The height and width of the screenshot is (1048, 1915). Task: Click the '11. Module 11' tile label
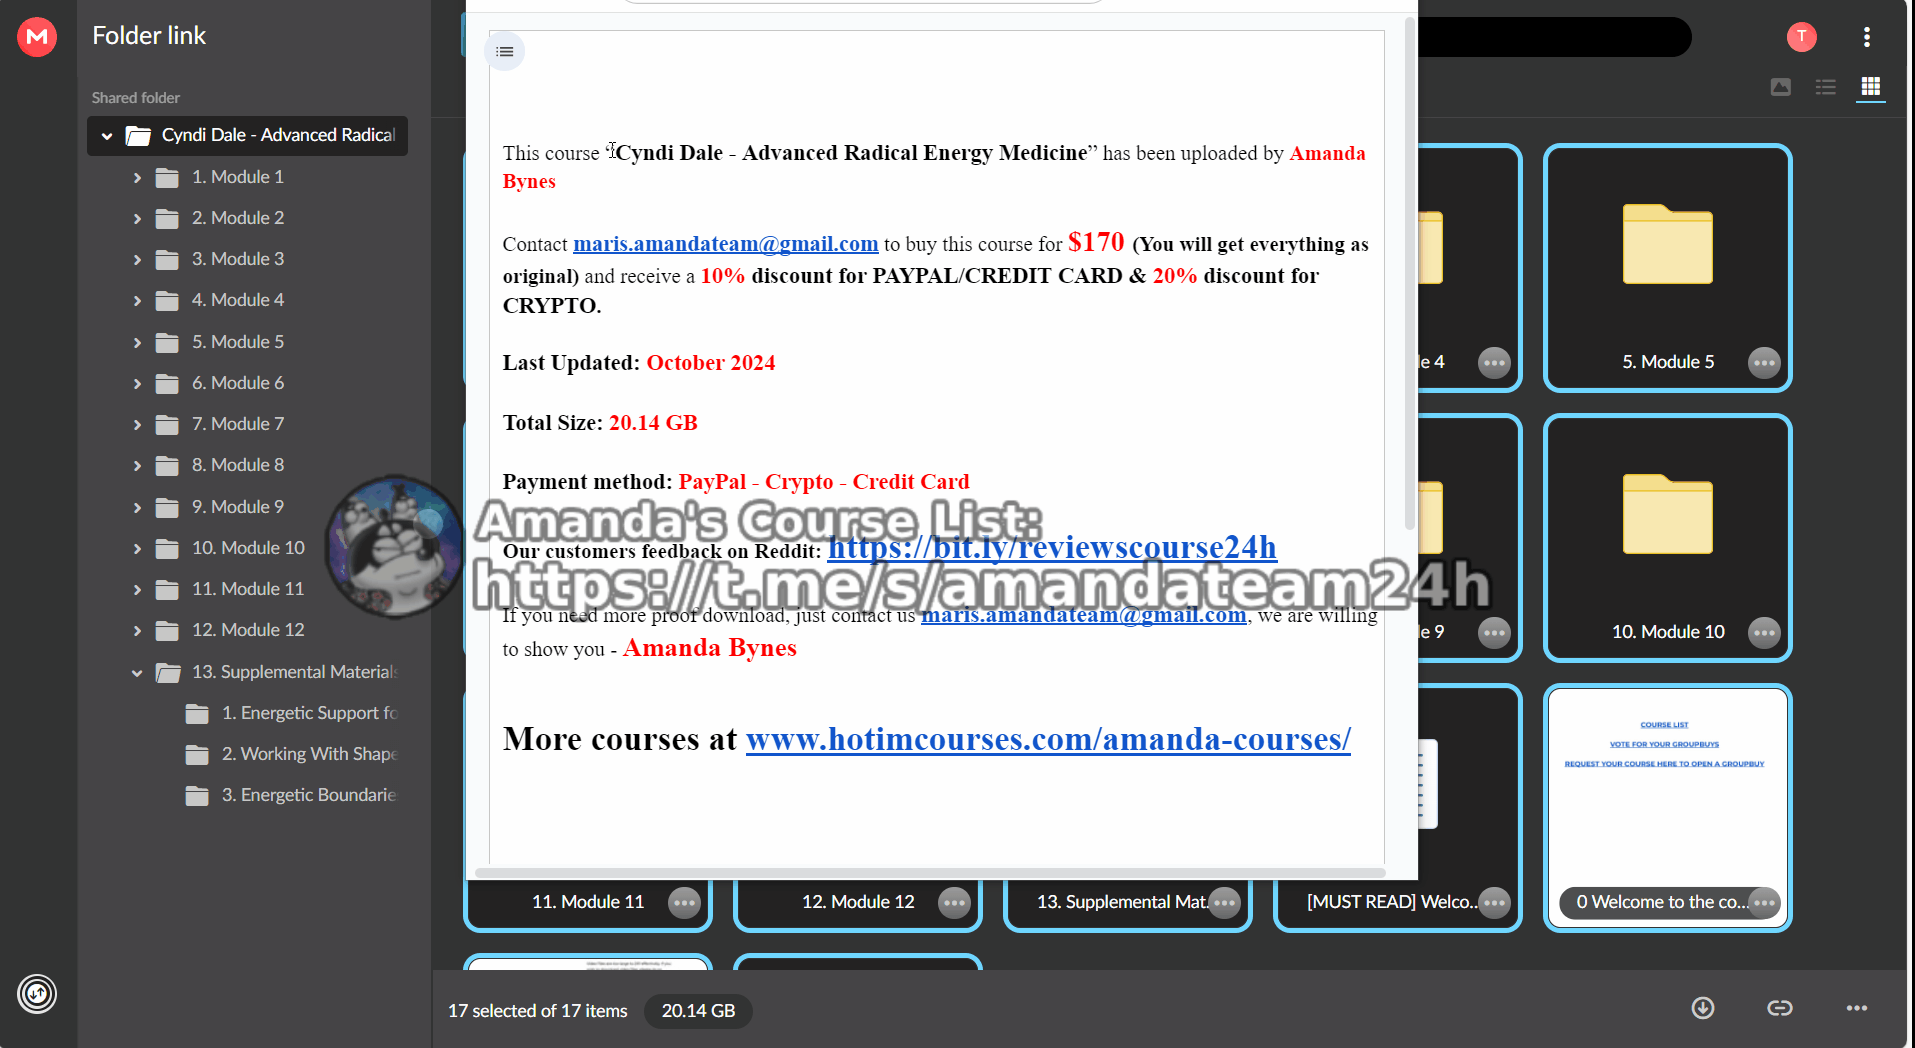pyautogui.click(x=588, y=902)
